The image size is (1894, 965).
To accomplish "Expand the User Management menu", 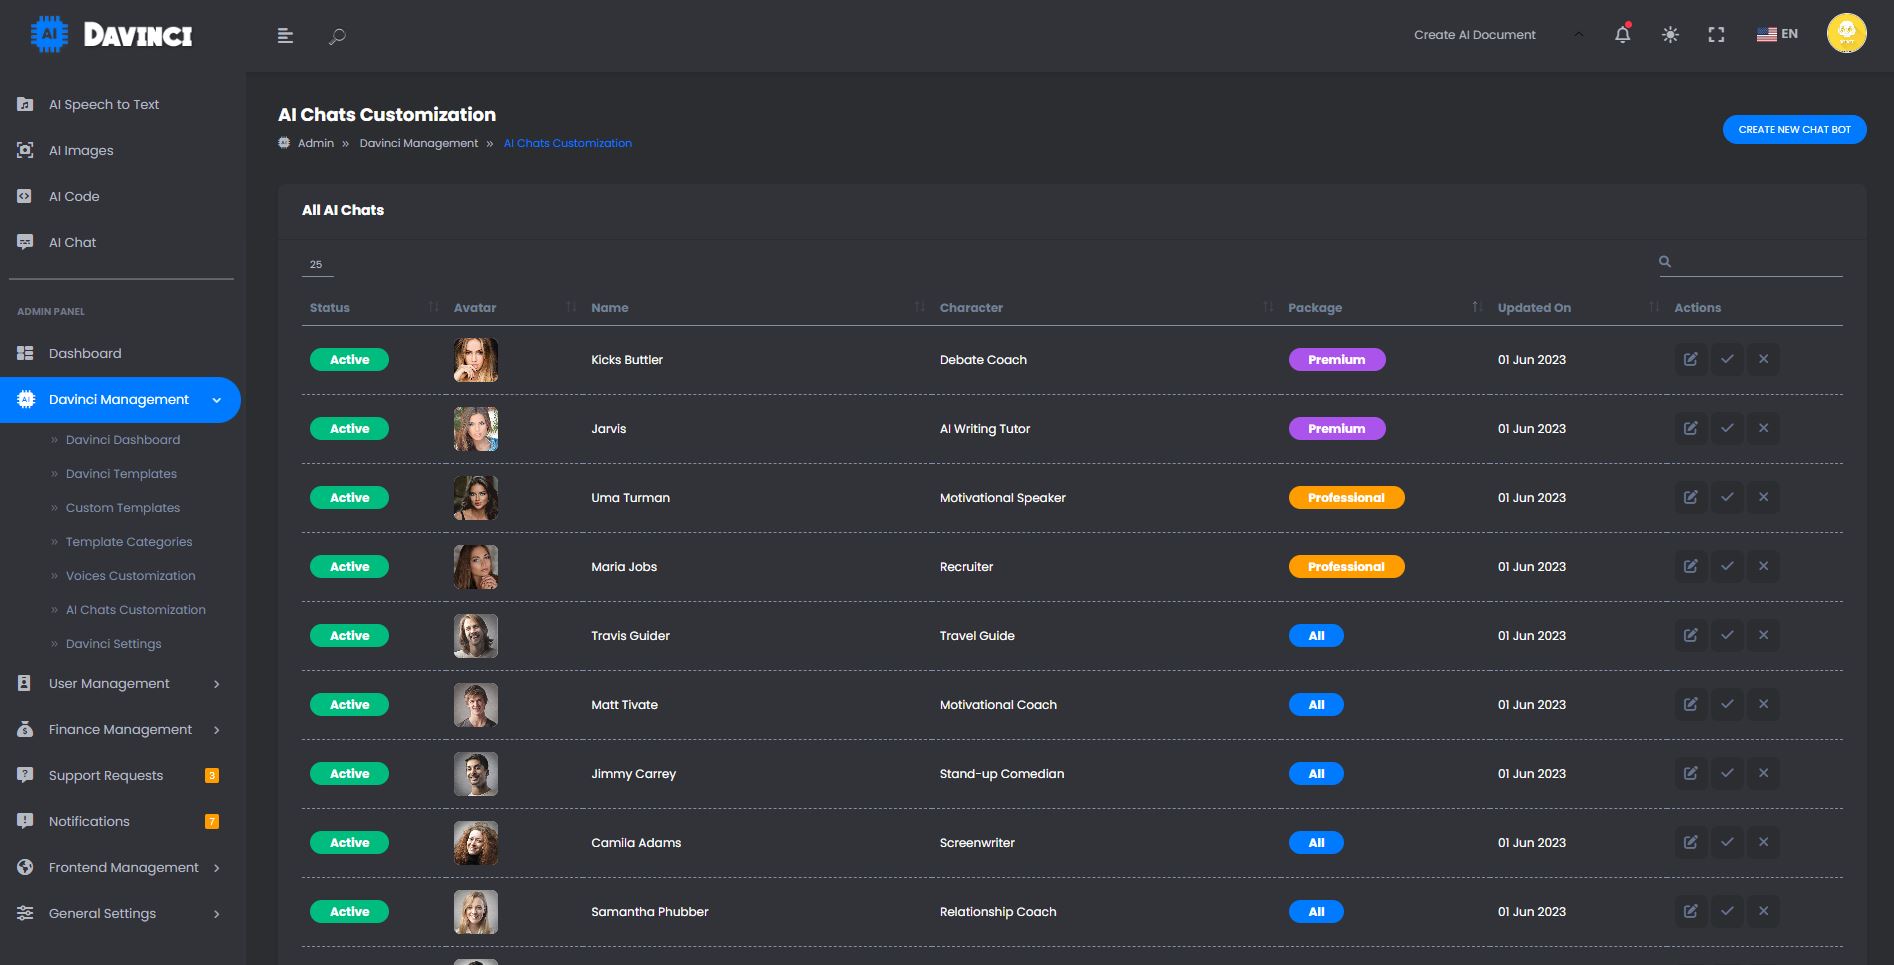I will pyautogui.click(x=119, y=684).
